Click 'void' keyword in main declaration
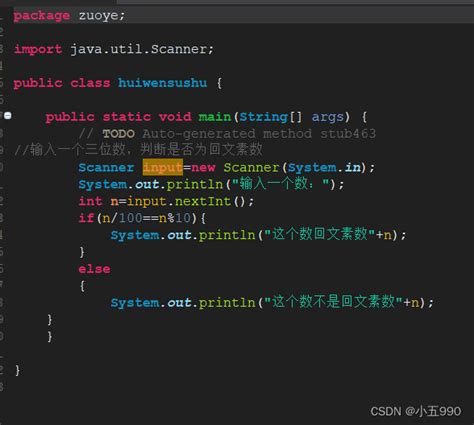 [175, 117]
